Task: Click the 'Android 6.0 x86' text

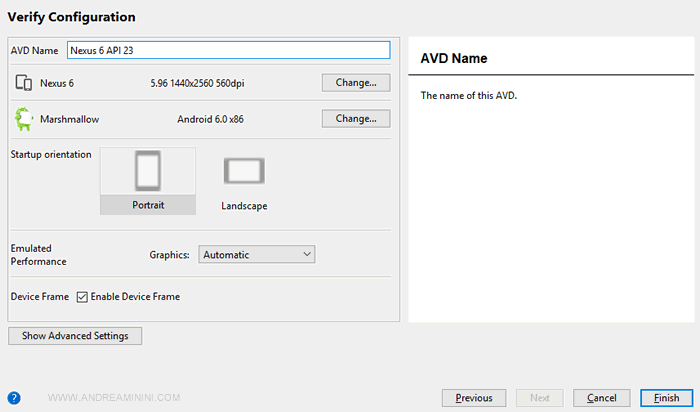Action: [210, 119]
